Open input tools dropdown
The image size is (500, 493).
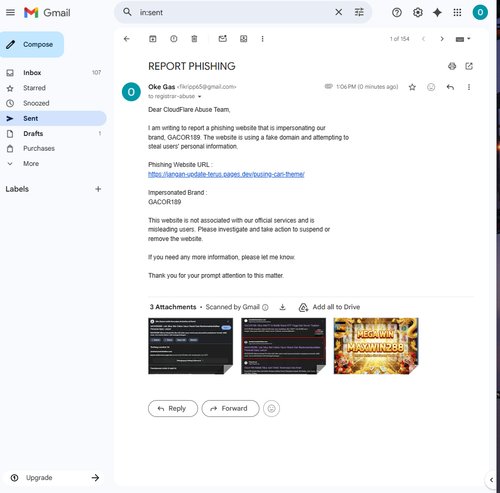point(463,39)
